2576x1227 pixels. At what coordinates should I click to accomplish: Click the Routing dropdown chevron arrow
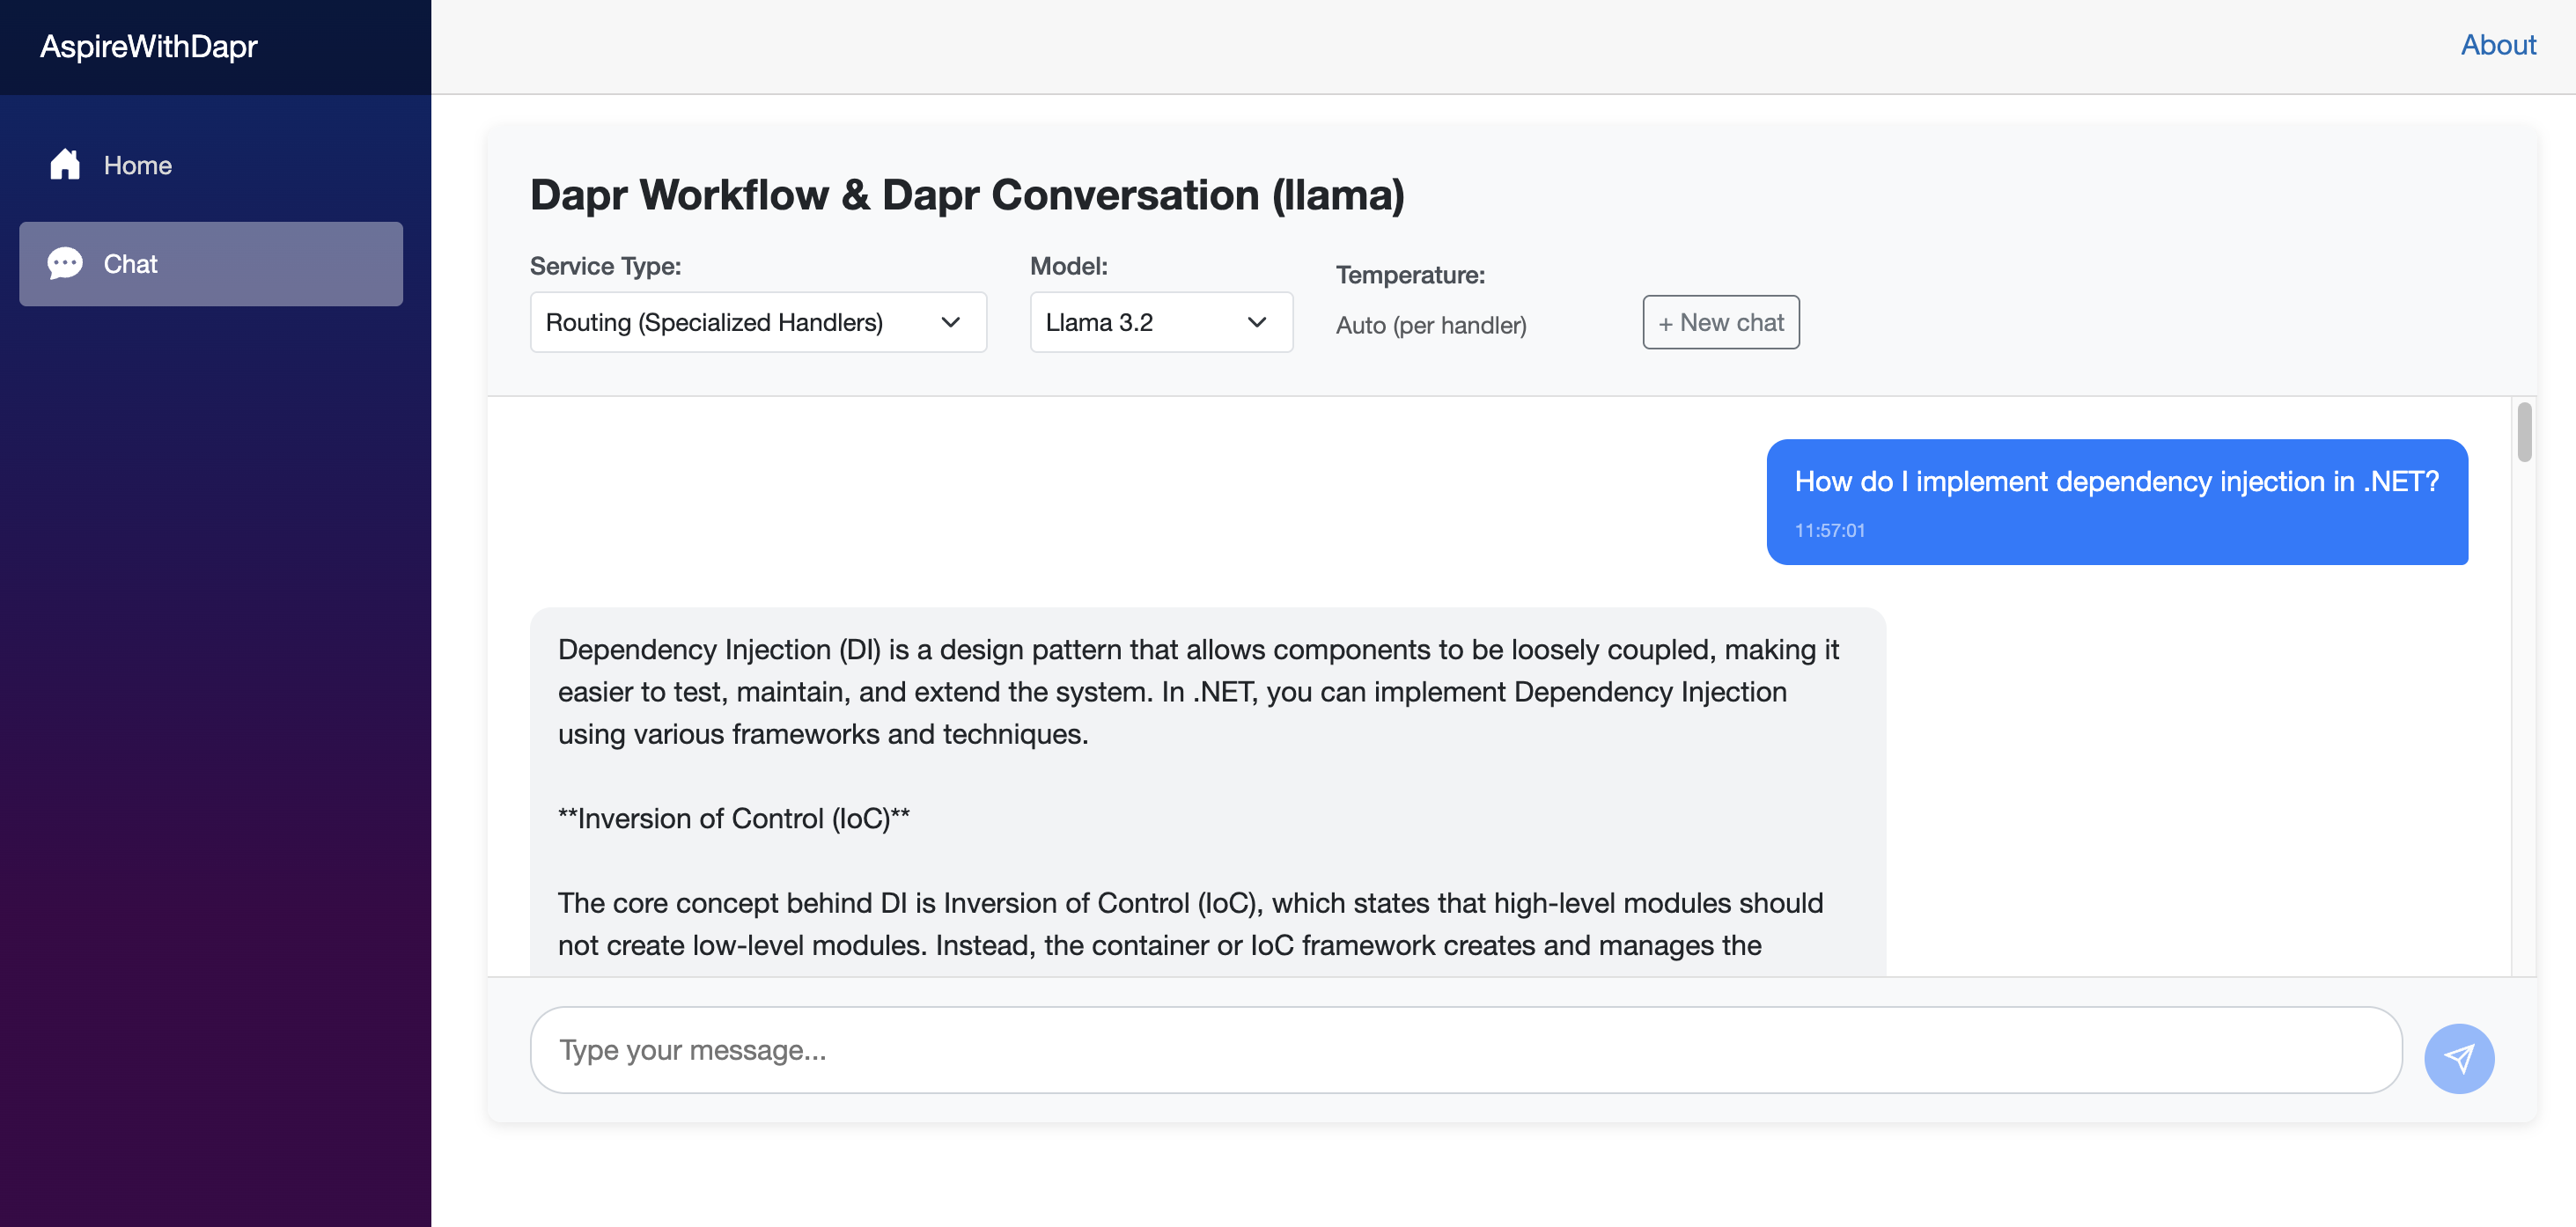point(950,322)
